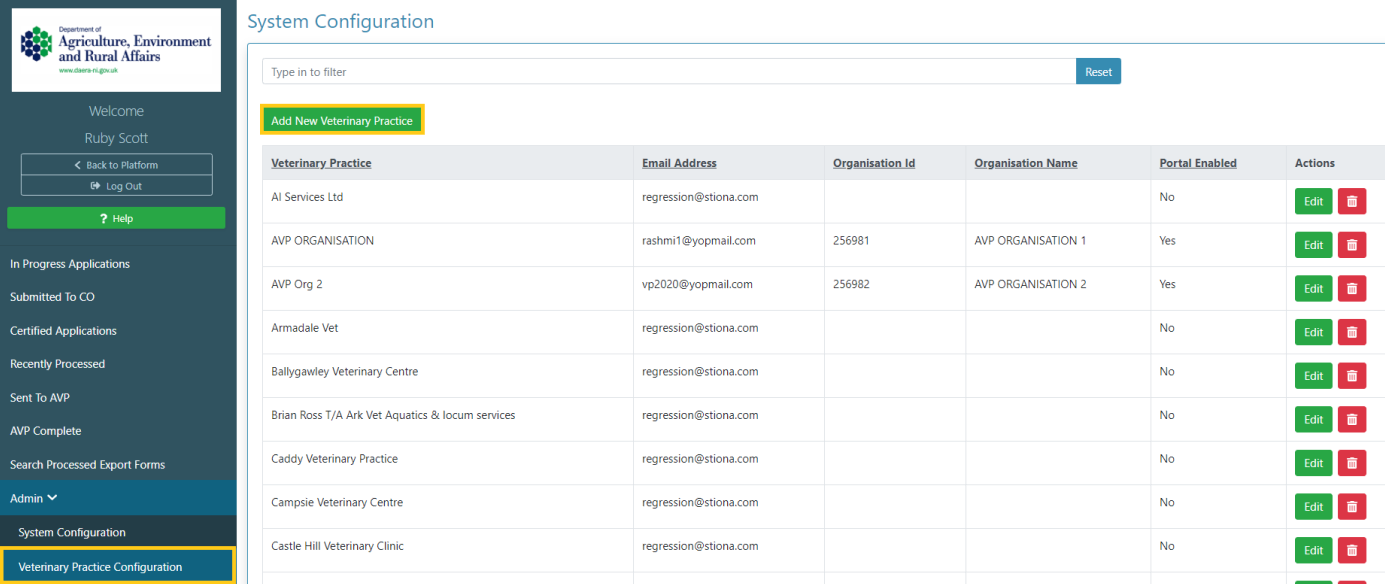Click Ballygawley Veterinary Centre name
This screenshot has height=584, width=1385.
click(345, 371)
